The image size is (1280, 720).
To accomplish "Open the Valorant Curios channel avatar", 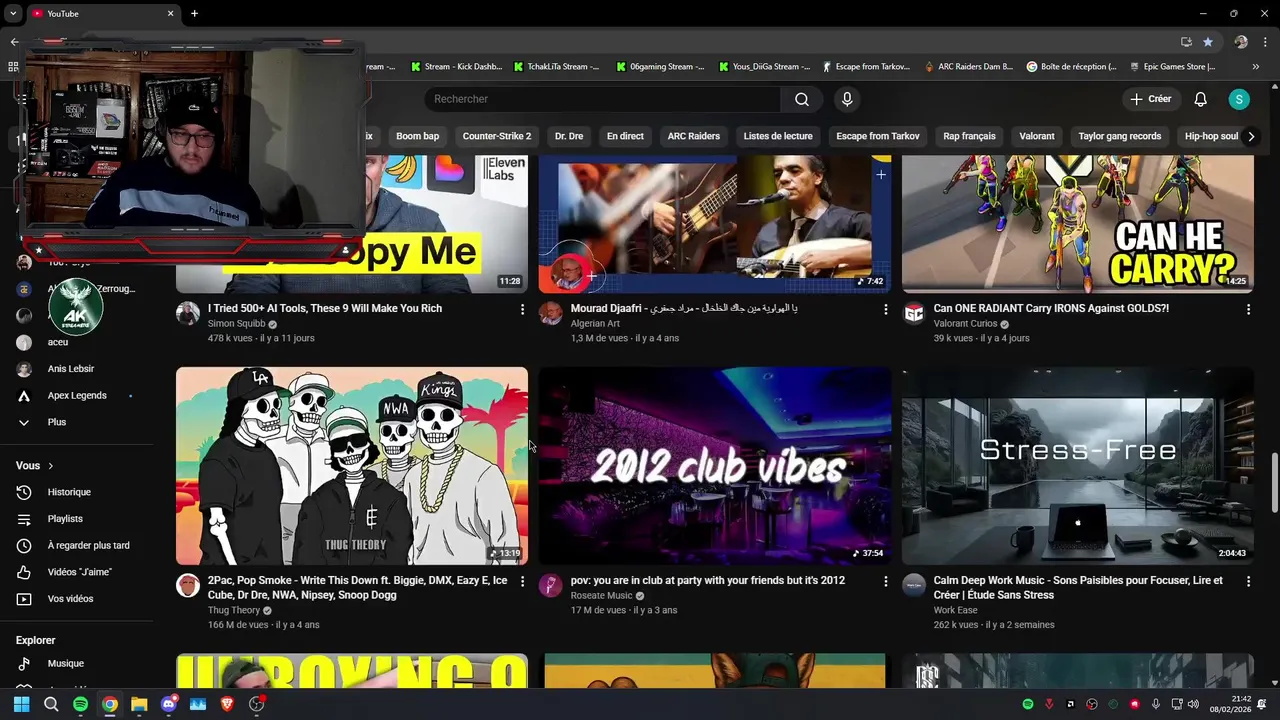I will pos(914,314).
